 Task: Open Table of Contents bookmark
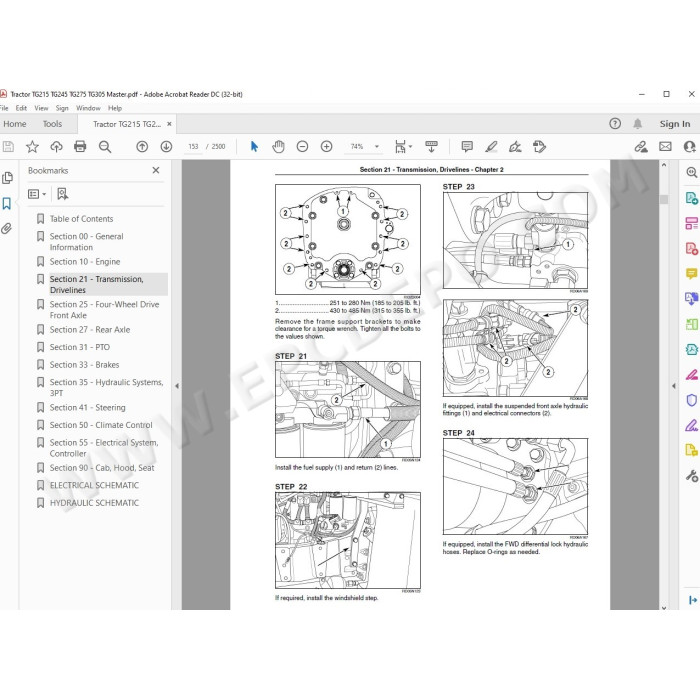[x=81, y=219]
